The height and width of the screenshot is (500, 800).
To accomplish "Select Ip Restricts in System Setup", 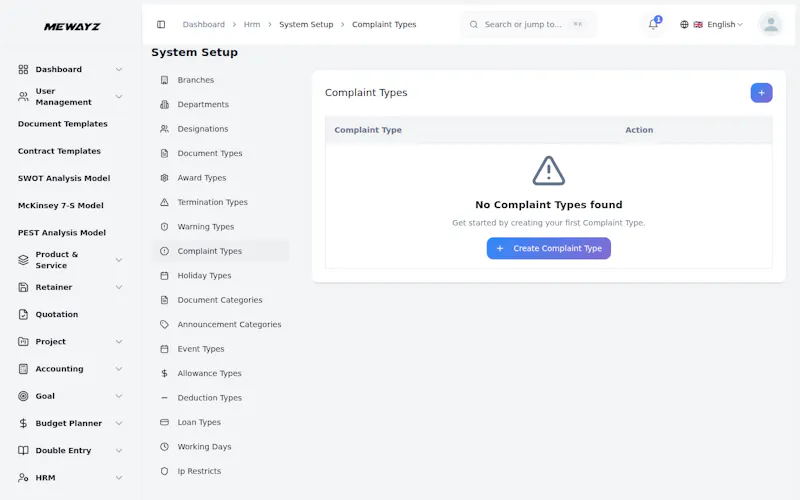I will click(199, 471).
